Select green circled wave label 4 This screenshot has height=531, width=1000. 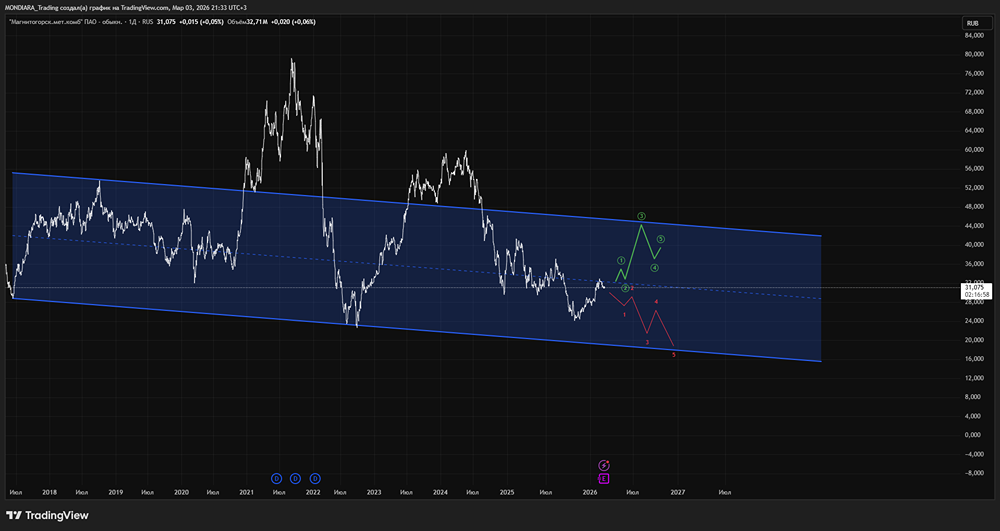pos(654,268)
